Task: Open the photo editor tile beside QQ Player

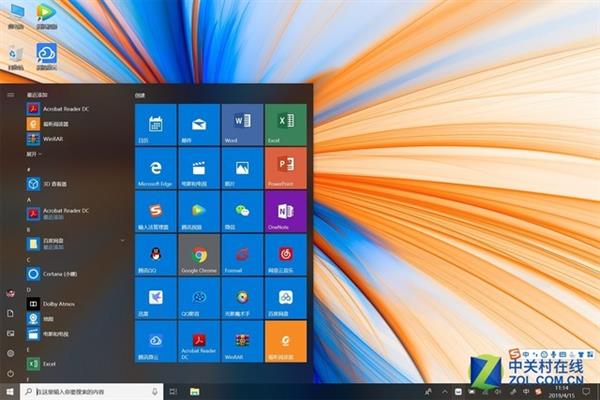Action: pos(242,298)
